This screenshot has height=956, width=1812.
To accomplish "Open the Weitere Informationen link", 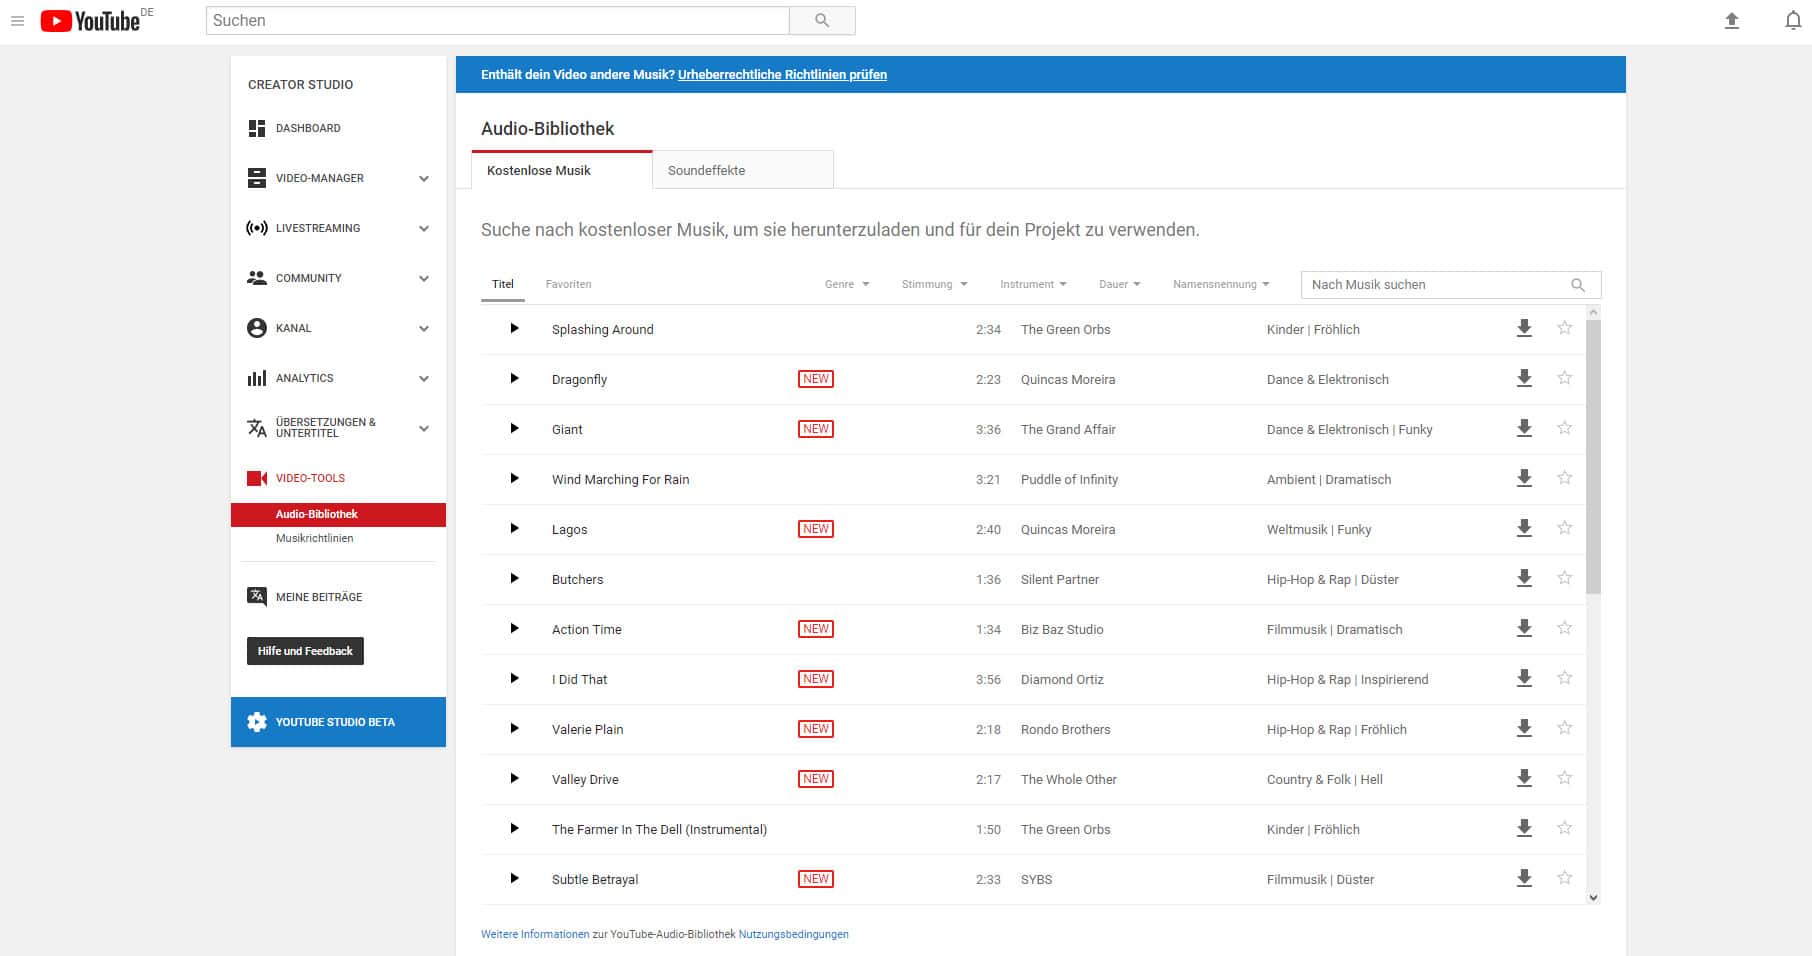I will pos(535,934).
